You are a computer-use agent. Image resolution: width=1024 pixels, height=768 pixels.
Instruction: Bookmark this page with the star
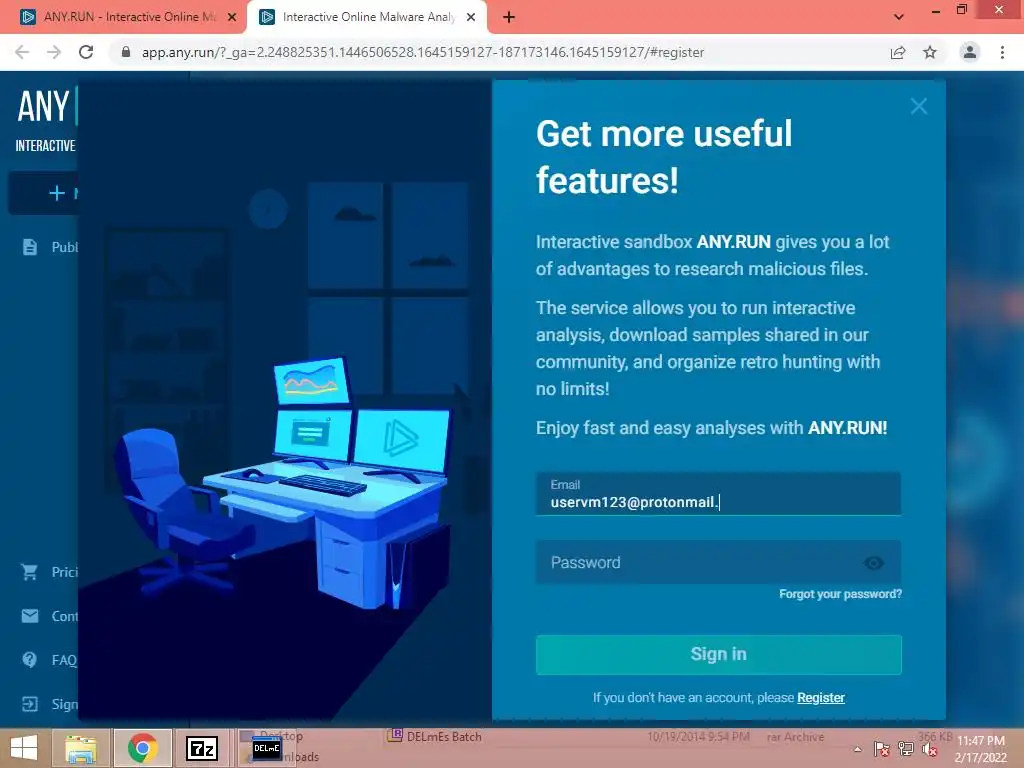[930, 52]
